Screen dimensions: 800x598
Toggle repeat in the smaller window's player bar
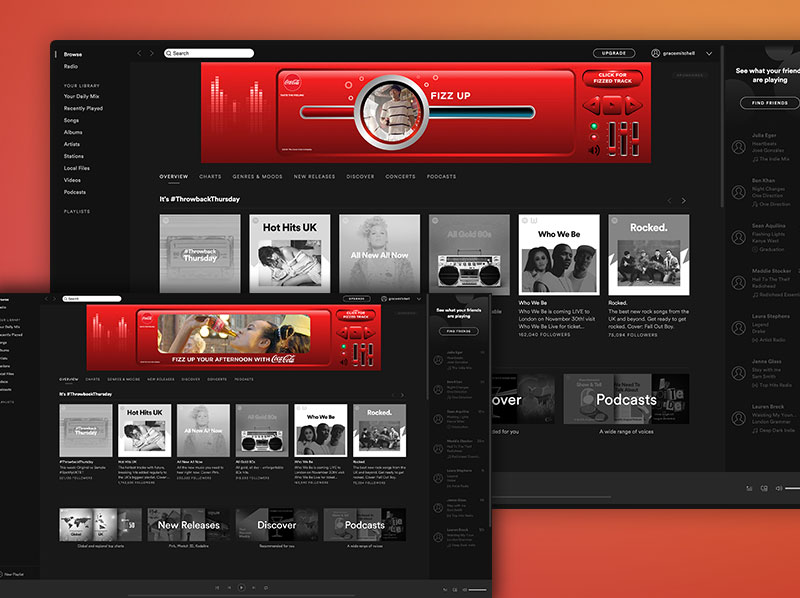(265, 588)
